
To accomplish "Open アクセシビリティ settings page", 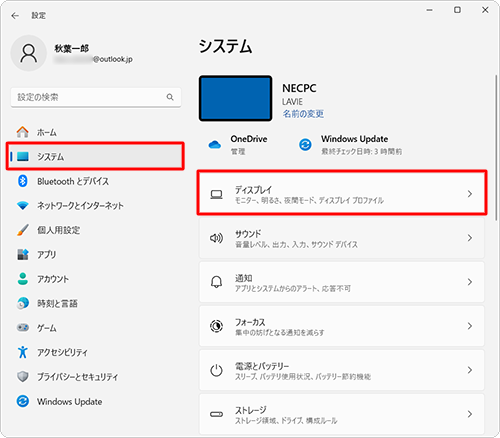I will (95, 352).
